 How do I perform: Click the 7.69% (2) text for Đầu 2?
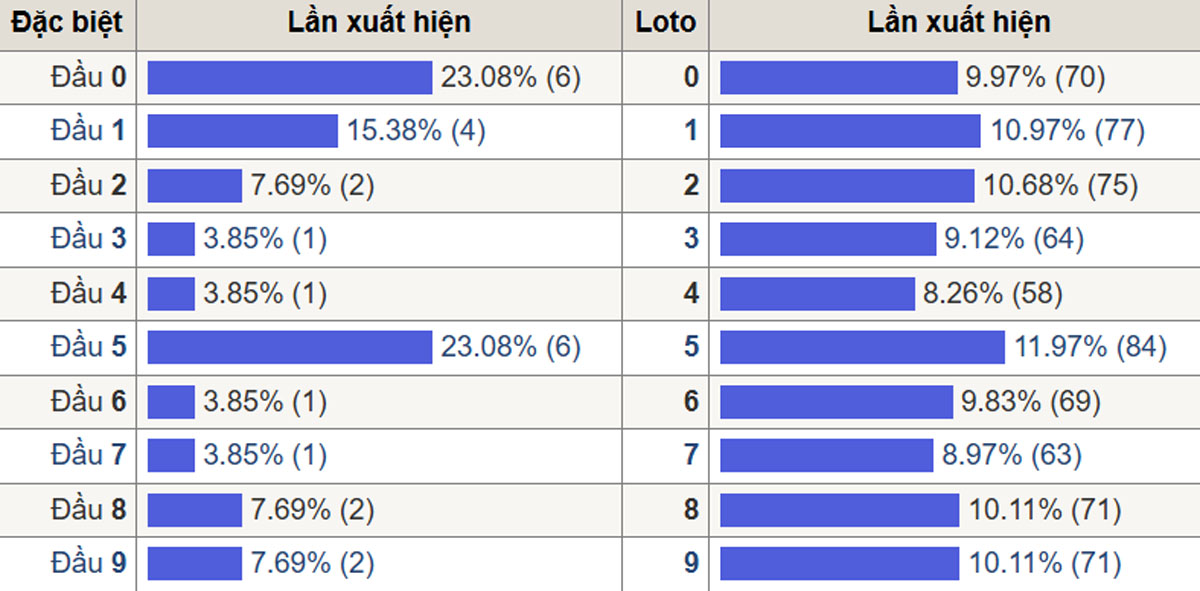coord(312,185)
